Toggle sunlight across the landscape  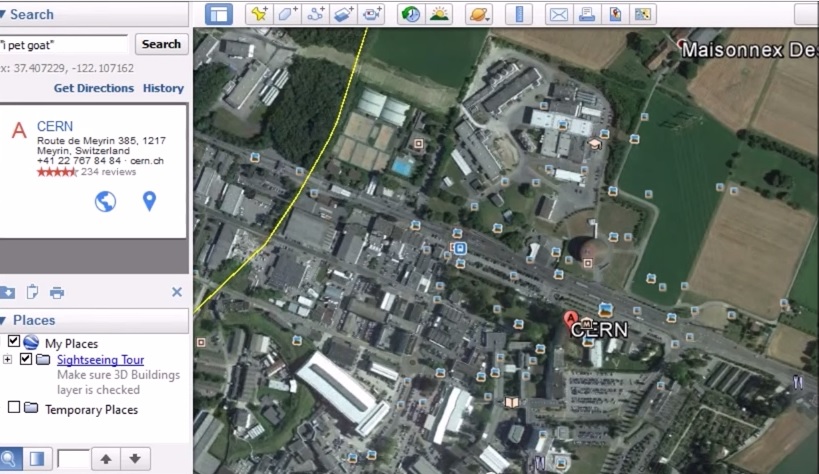(x=439, y=14)
